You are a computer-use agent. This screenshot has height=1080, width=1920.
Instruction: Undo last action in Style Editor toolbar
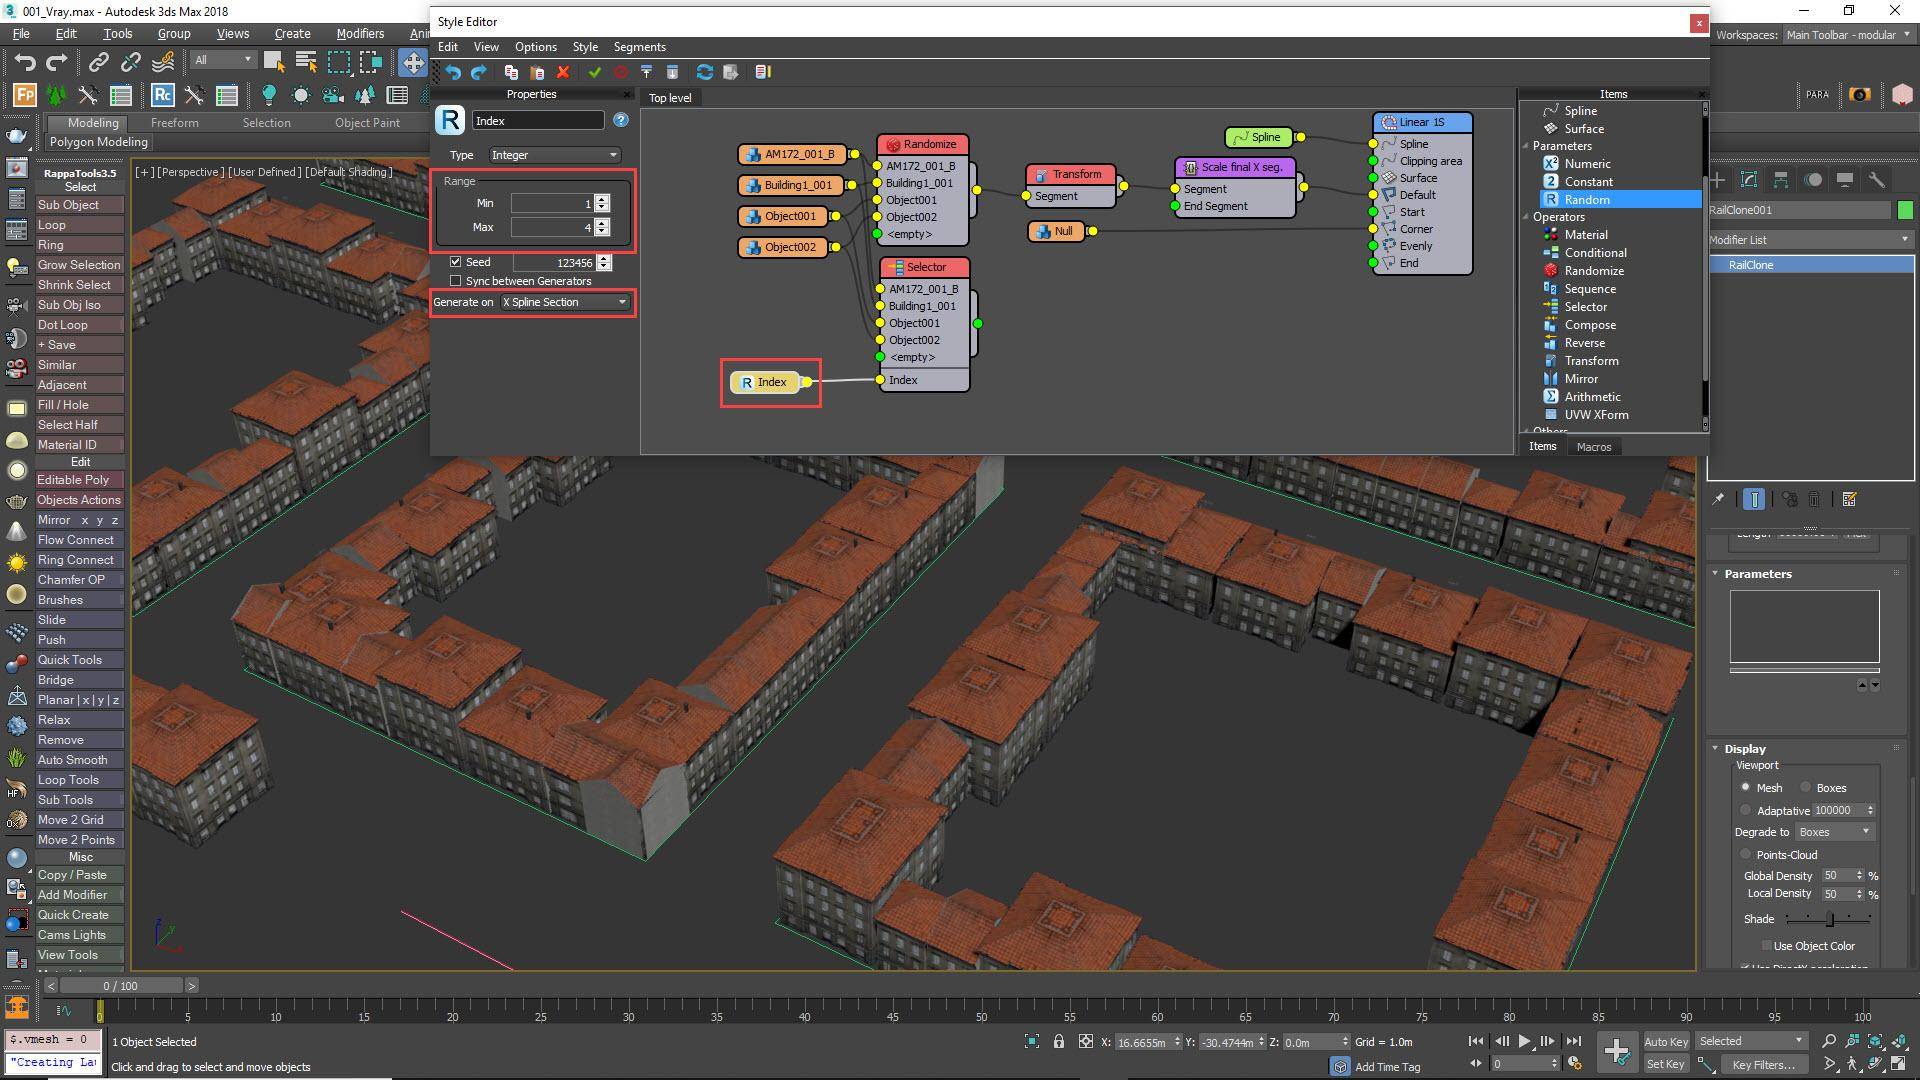453,72
